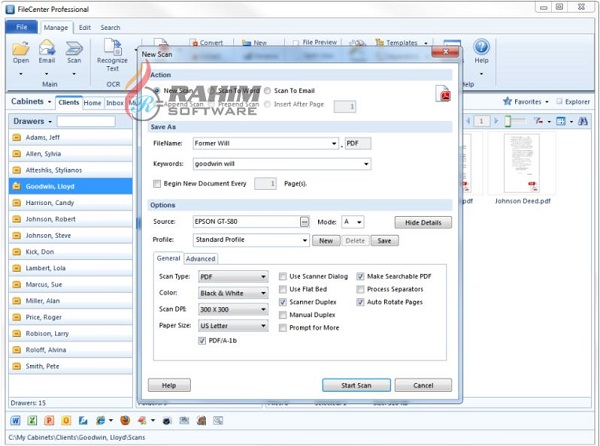600x446 pixels.
Task: Enable Manual Duplex checkbox
Action: pyautogui.click(x=283, y=315)
